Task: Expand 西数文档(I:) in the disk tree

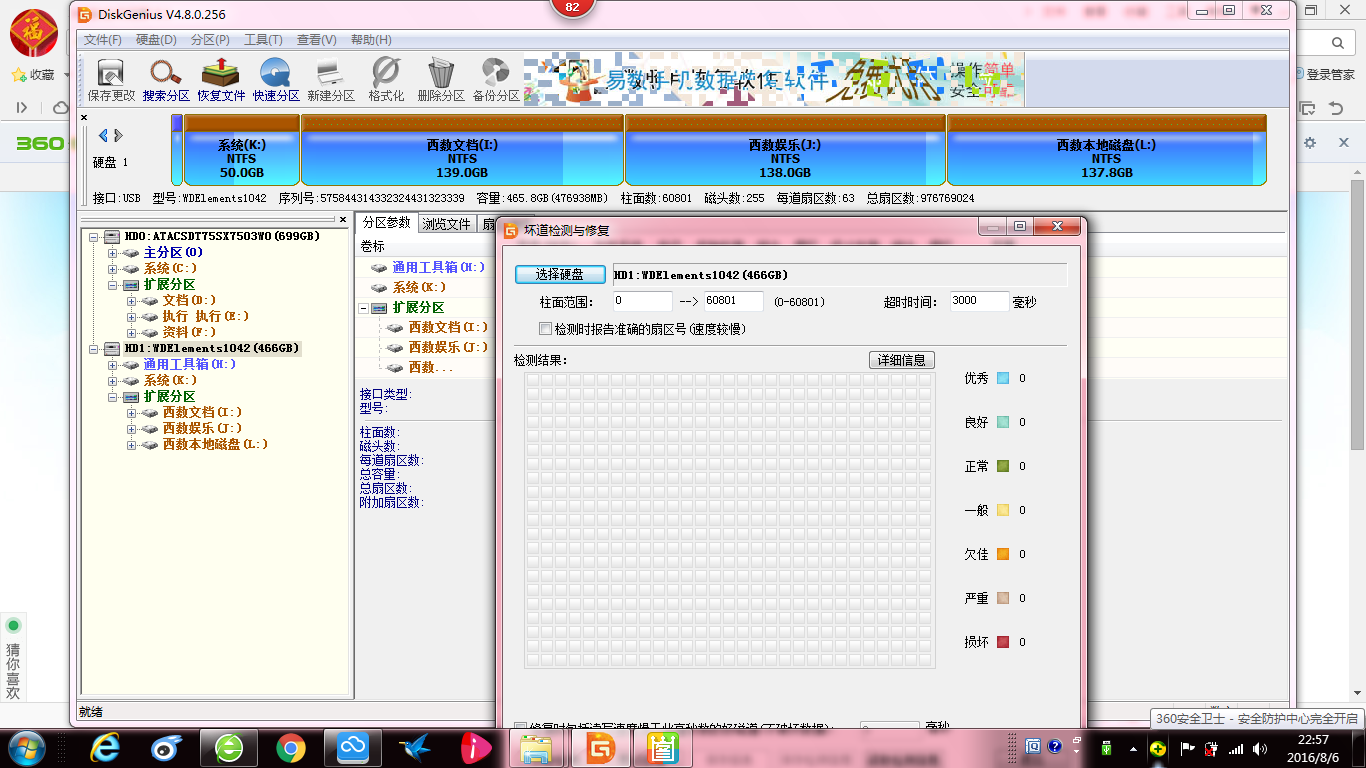Action: [132, 413]
